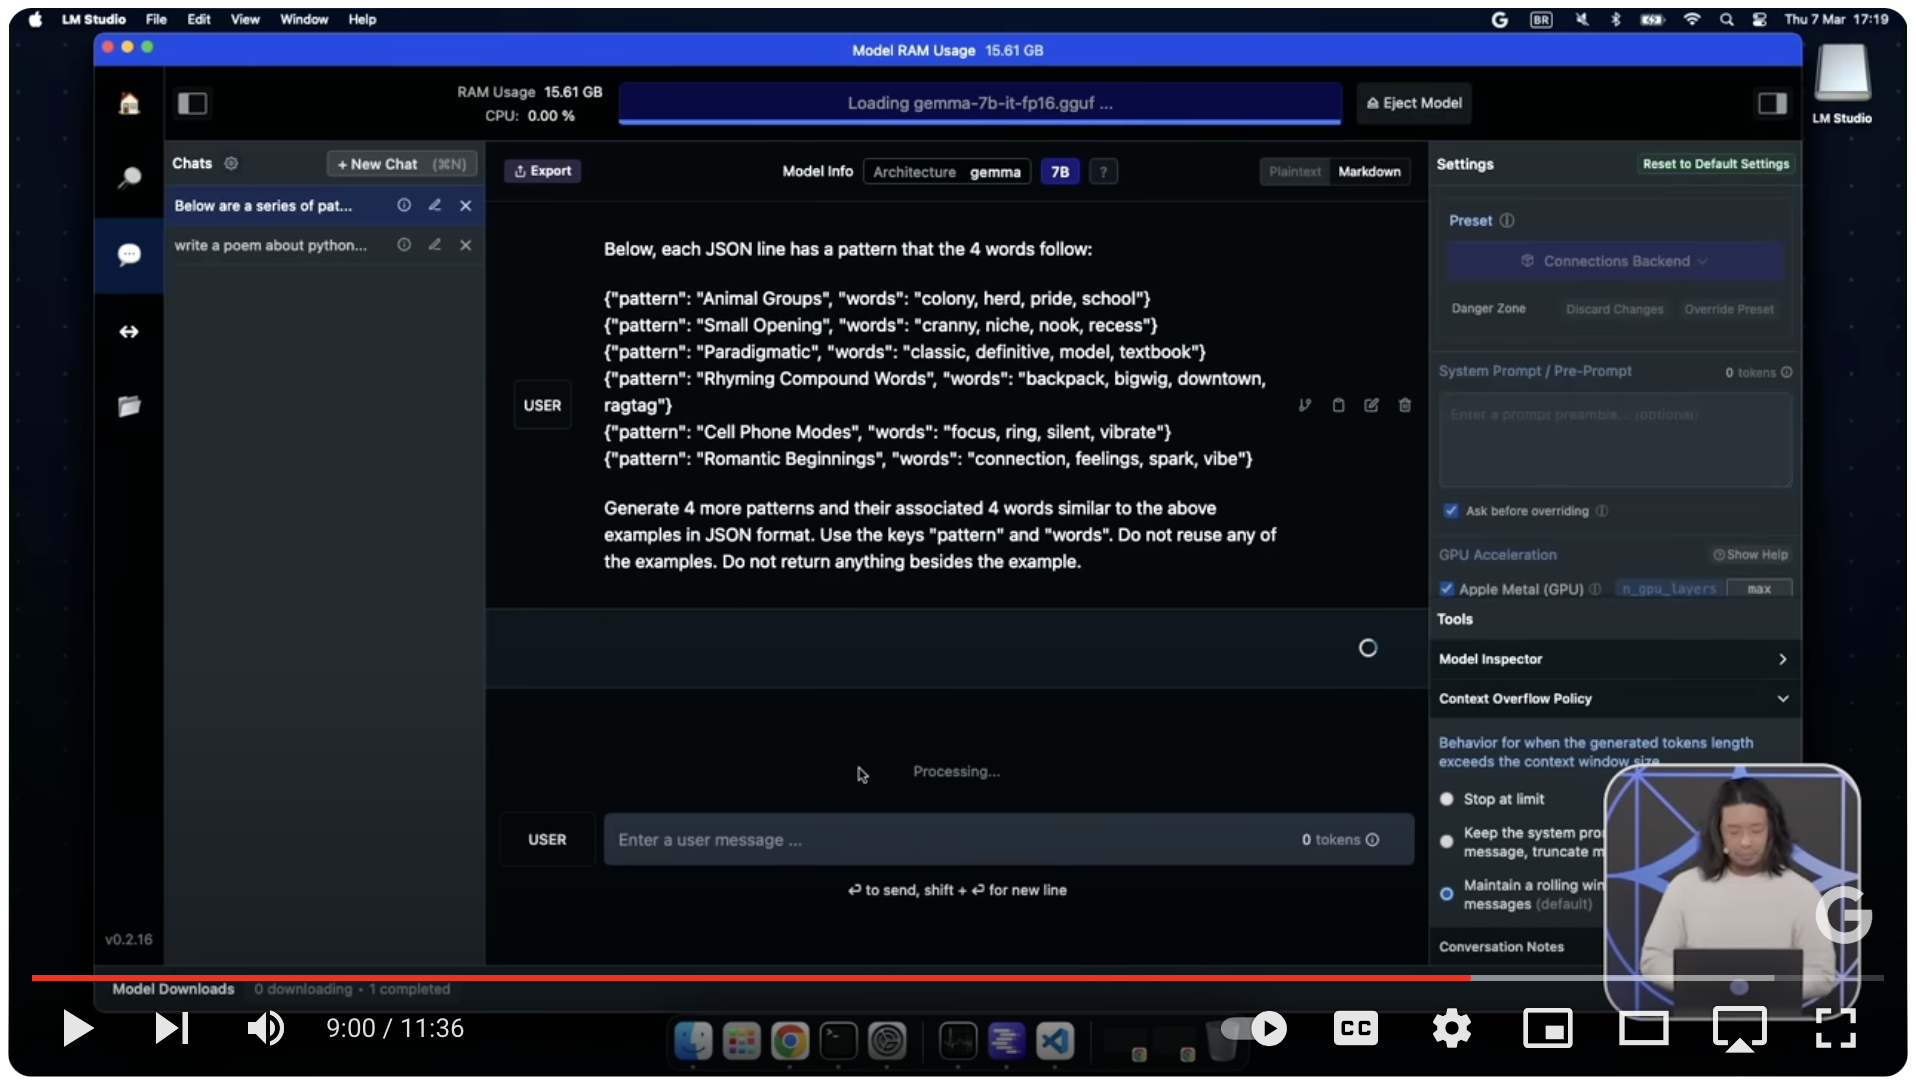Click the user message input field
The width and height of the screenshot is (1916, 1088).
950,840
